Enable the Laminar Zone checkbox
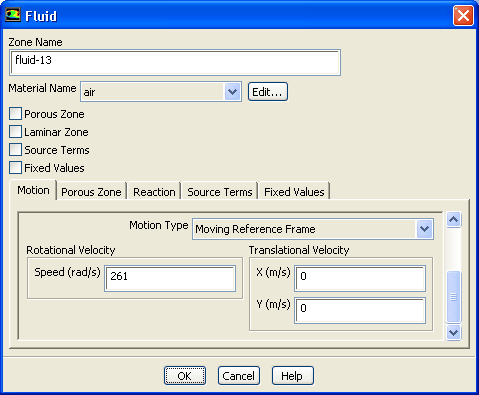This screenshot has width=479, height=395. tap(15, 132)
